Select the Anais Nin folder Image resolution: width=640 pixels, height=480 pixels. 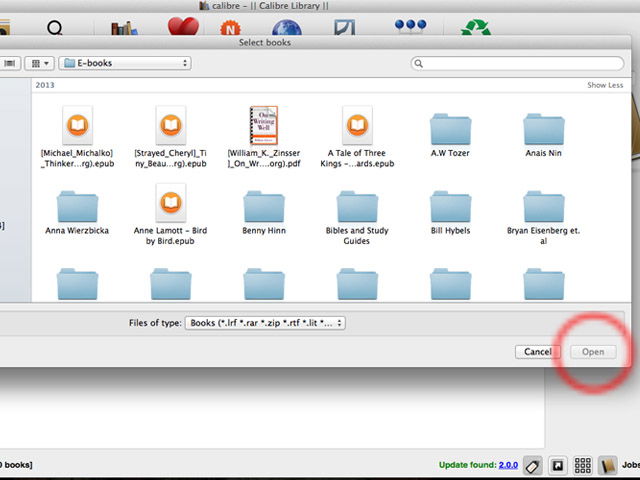coord(544,136)
